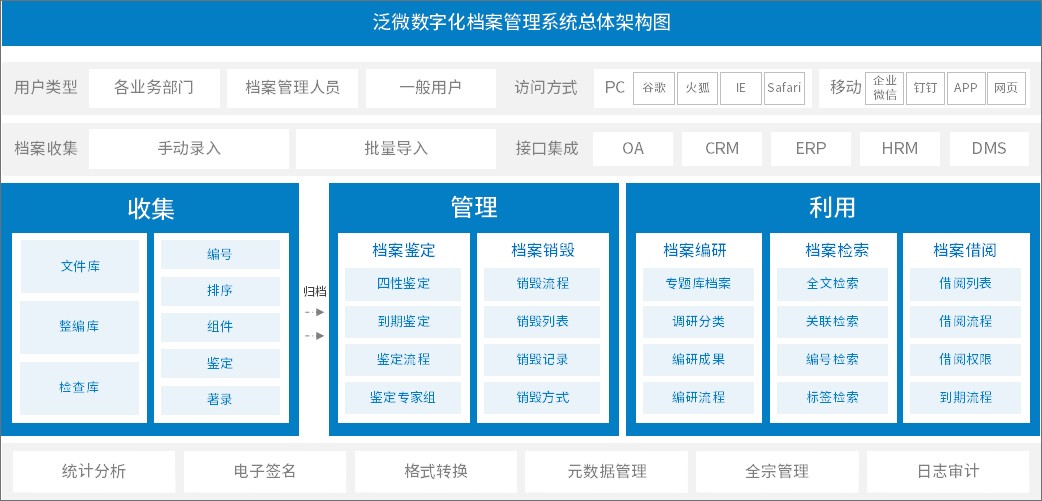1042x501 pixels.
Task: Select the 标签检索 item
Action: pos(833,398)
